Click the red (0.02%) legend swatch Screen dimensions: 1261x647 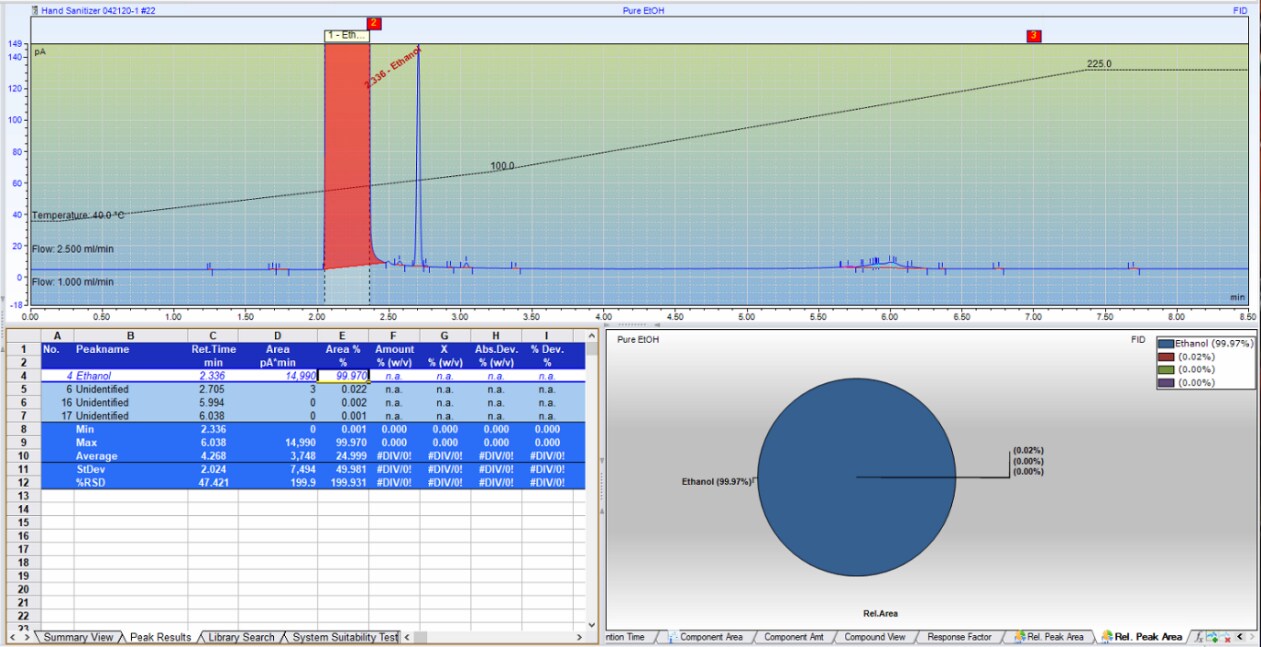(x=1166, y=357)
